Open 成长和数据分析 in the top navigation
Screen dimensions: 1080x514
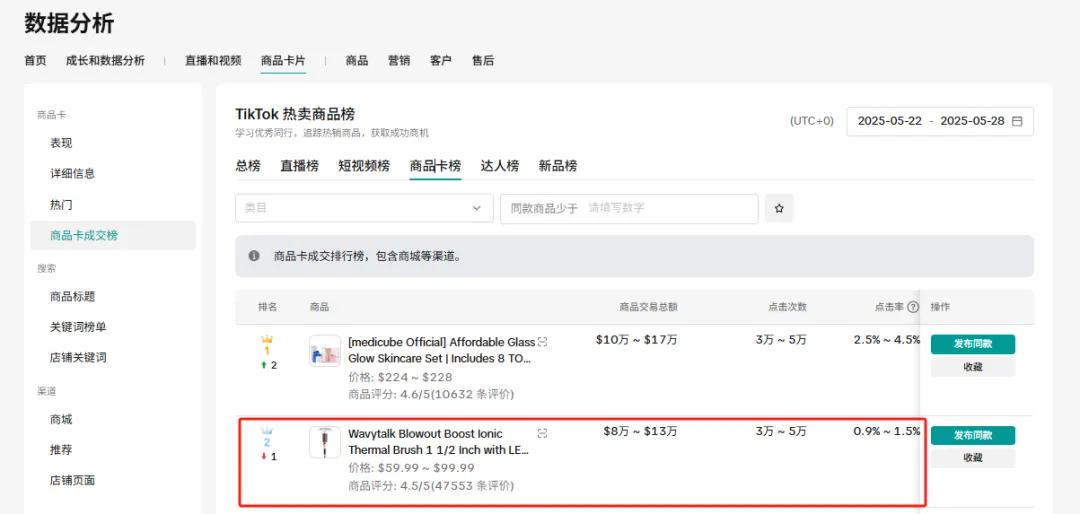coord(105,61)
